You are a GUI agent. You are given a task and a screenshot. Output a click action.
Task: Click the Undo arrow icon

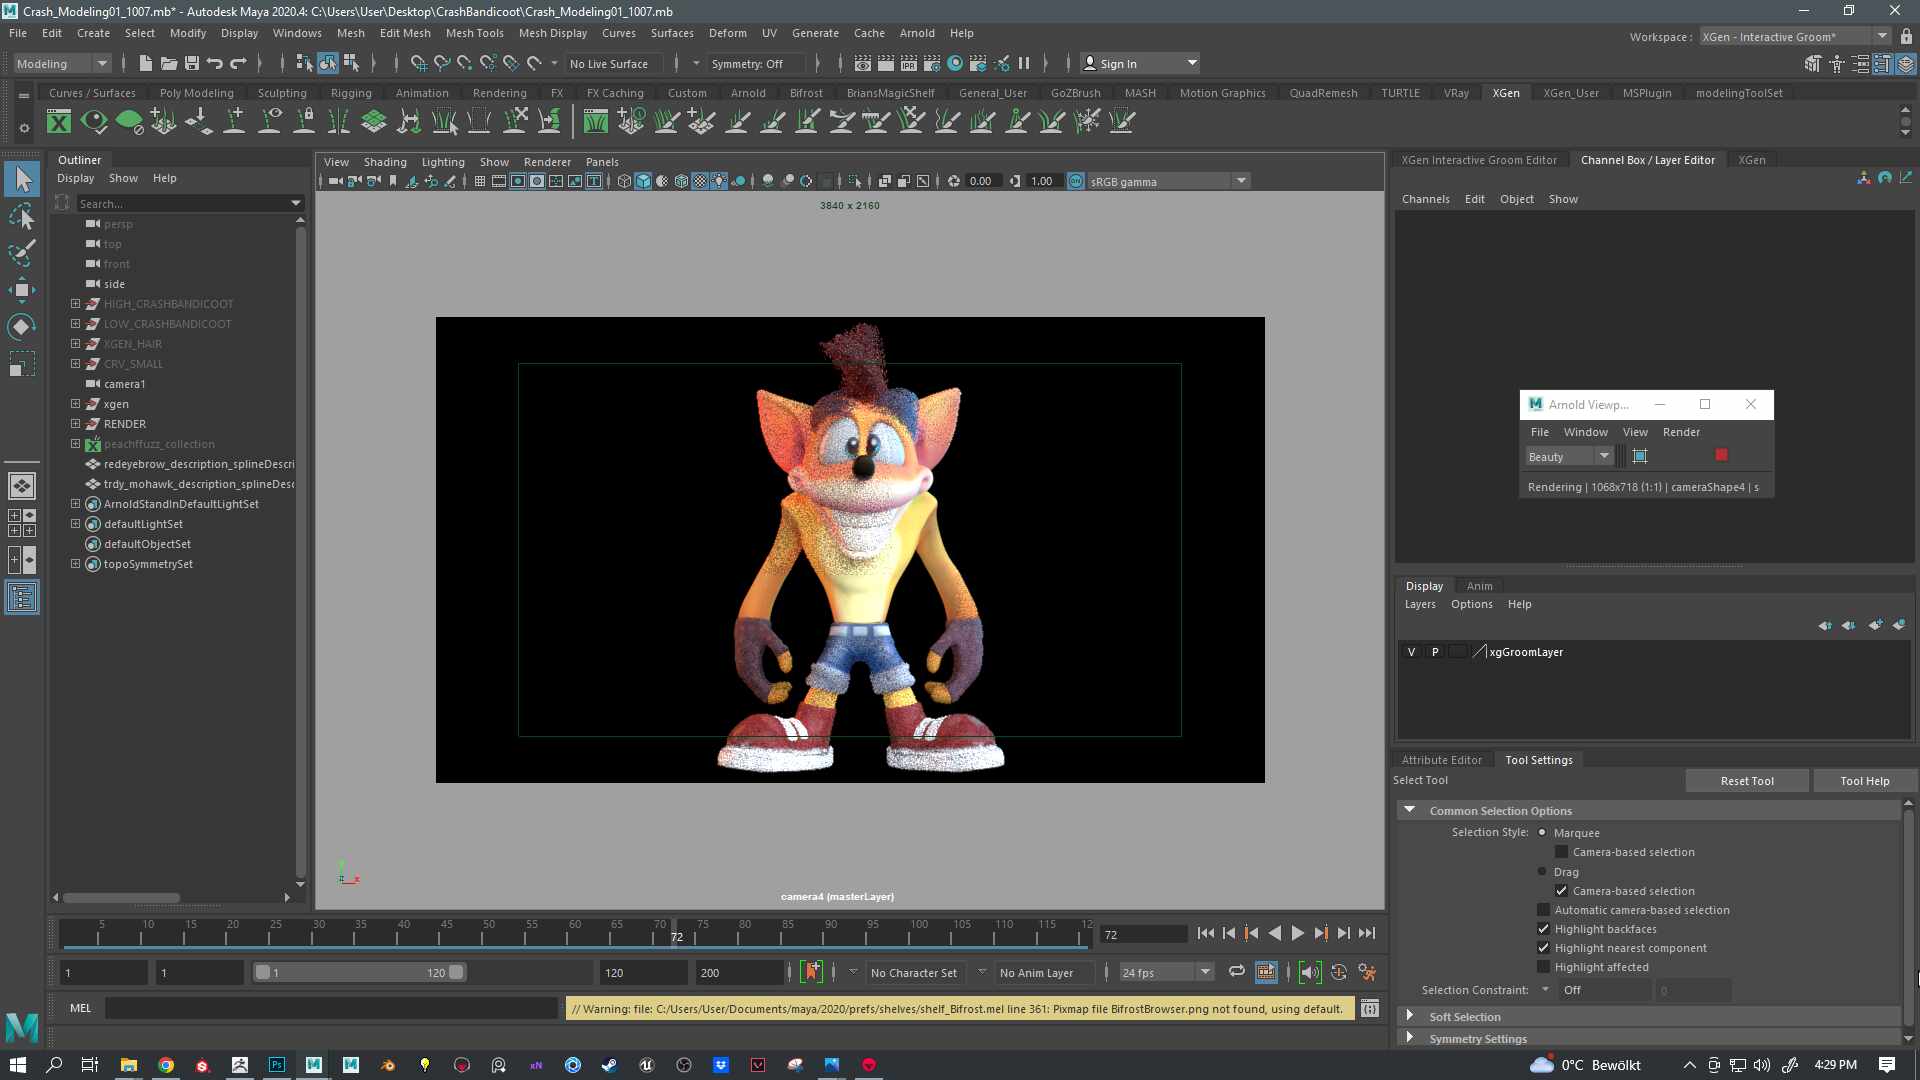click(x=215, y=63)
